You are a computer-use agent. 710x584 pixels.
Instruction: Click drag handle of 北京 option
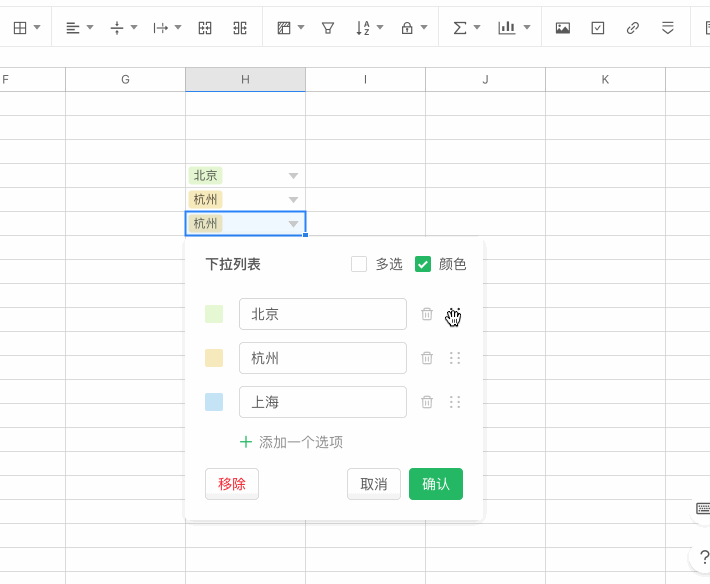click(x=455, y=314)
